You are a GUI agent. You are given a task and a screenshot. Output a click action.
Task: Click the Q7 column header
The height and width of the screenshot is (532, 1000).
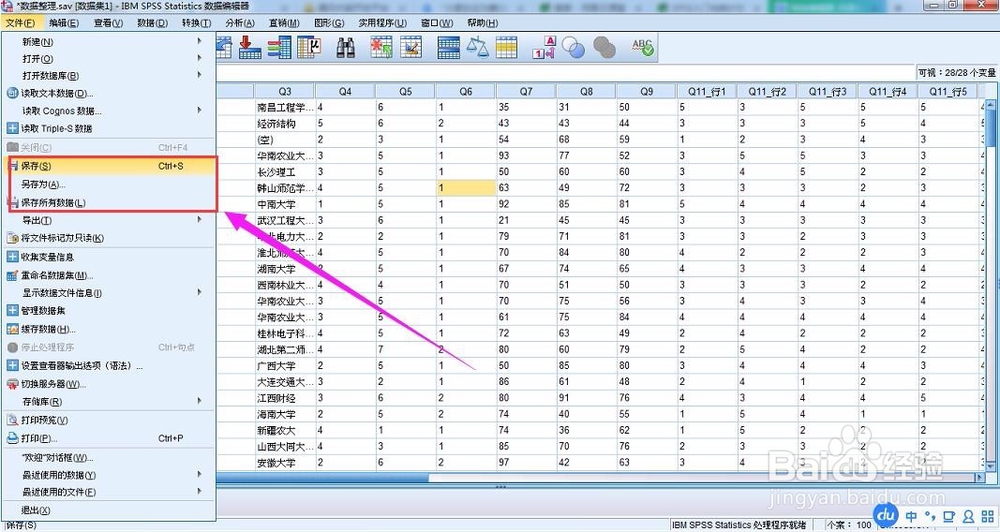tap(526, 92)
